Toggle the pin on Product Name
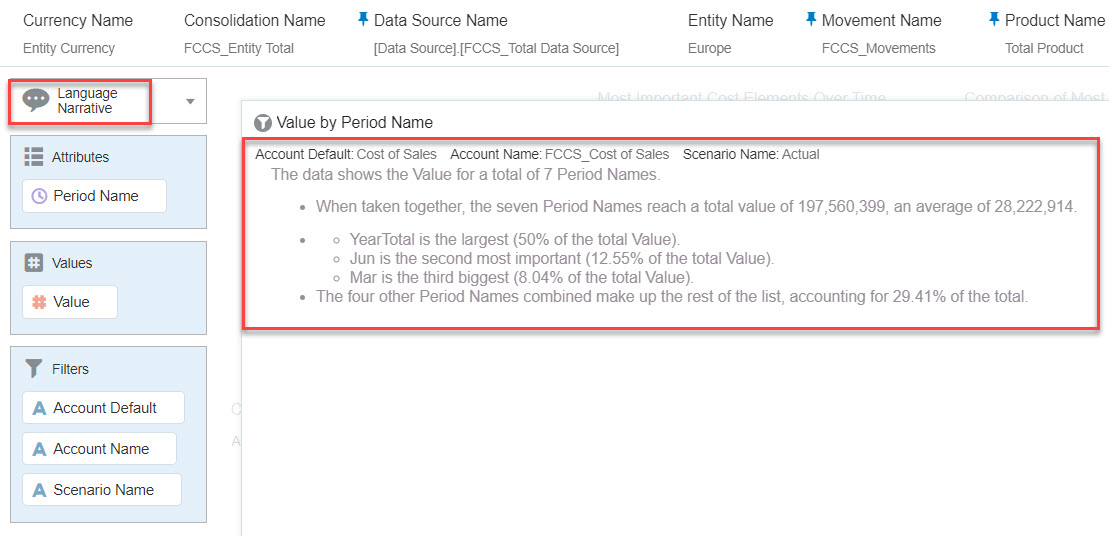The image size is (1109, 536). point(994,20)
